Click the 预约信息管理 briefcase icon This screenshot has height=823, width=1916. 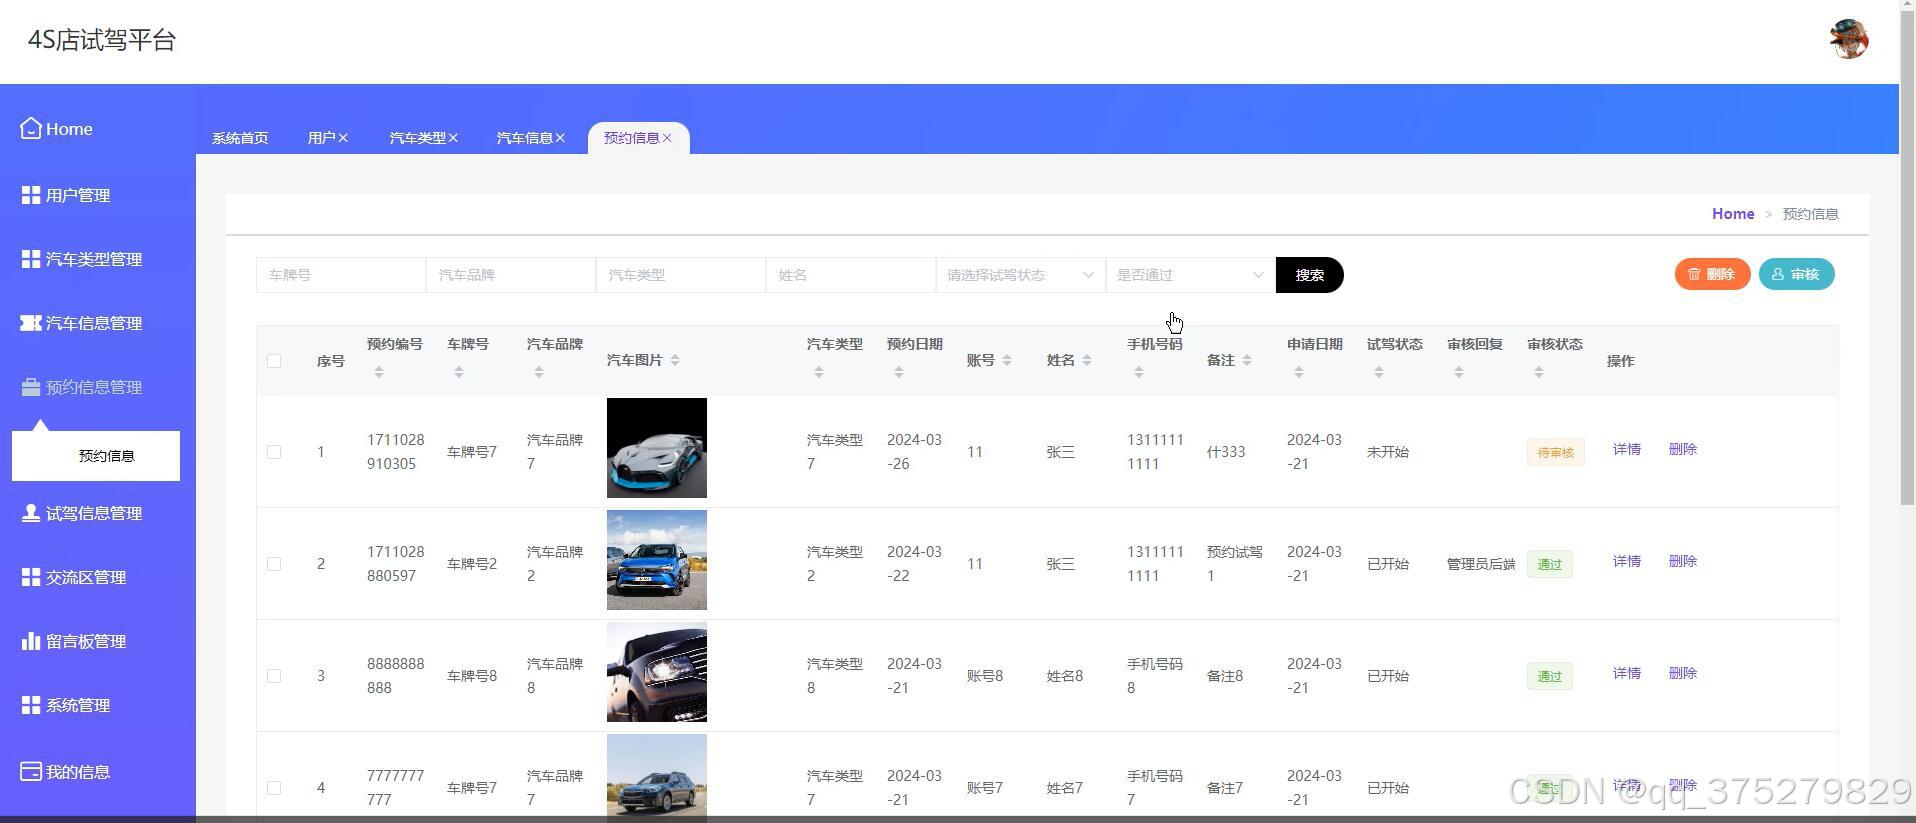click(x=31, y=387)
